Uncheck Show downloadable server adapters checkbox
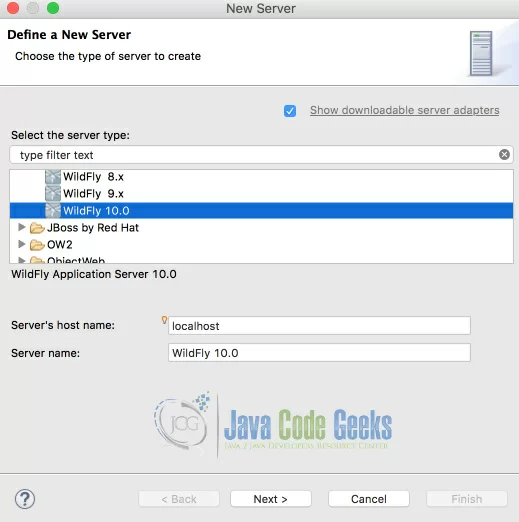Image resolution: width=519 pixels, height=522 pixels. pyautogui.click(x=290, y=111)
